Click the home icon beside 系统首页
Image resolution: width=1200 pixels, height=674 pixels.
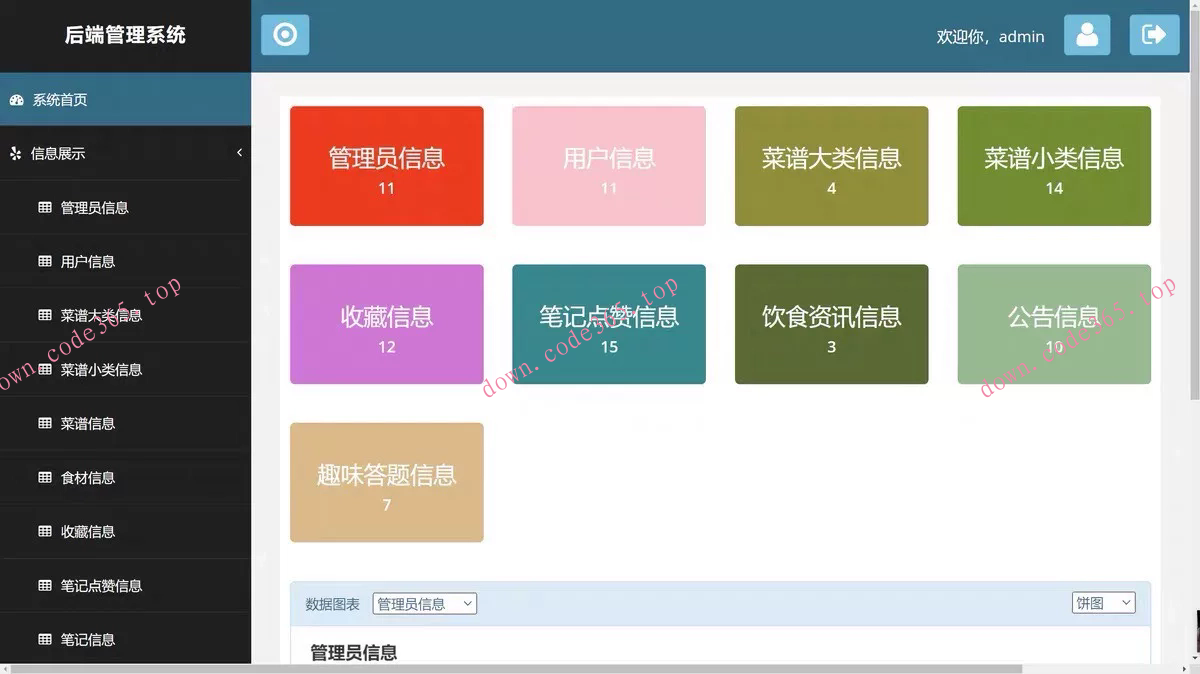pos(17,99)
